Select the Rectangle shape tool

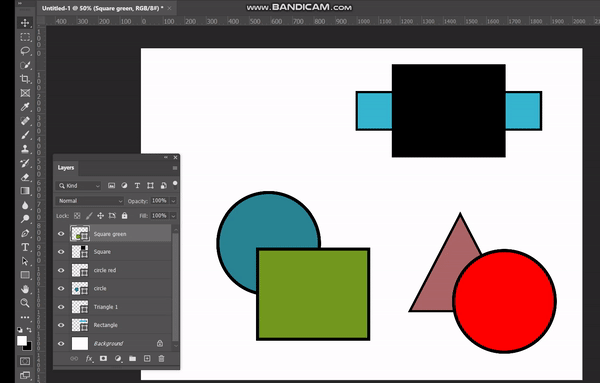pos(25,275)
